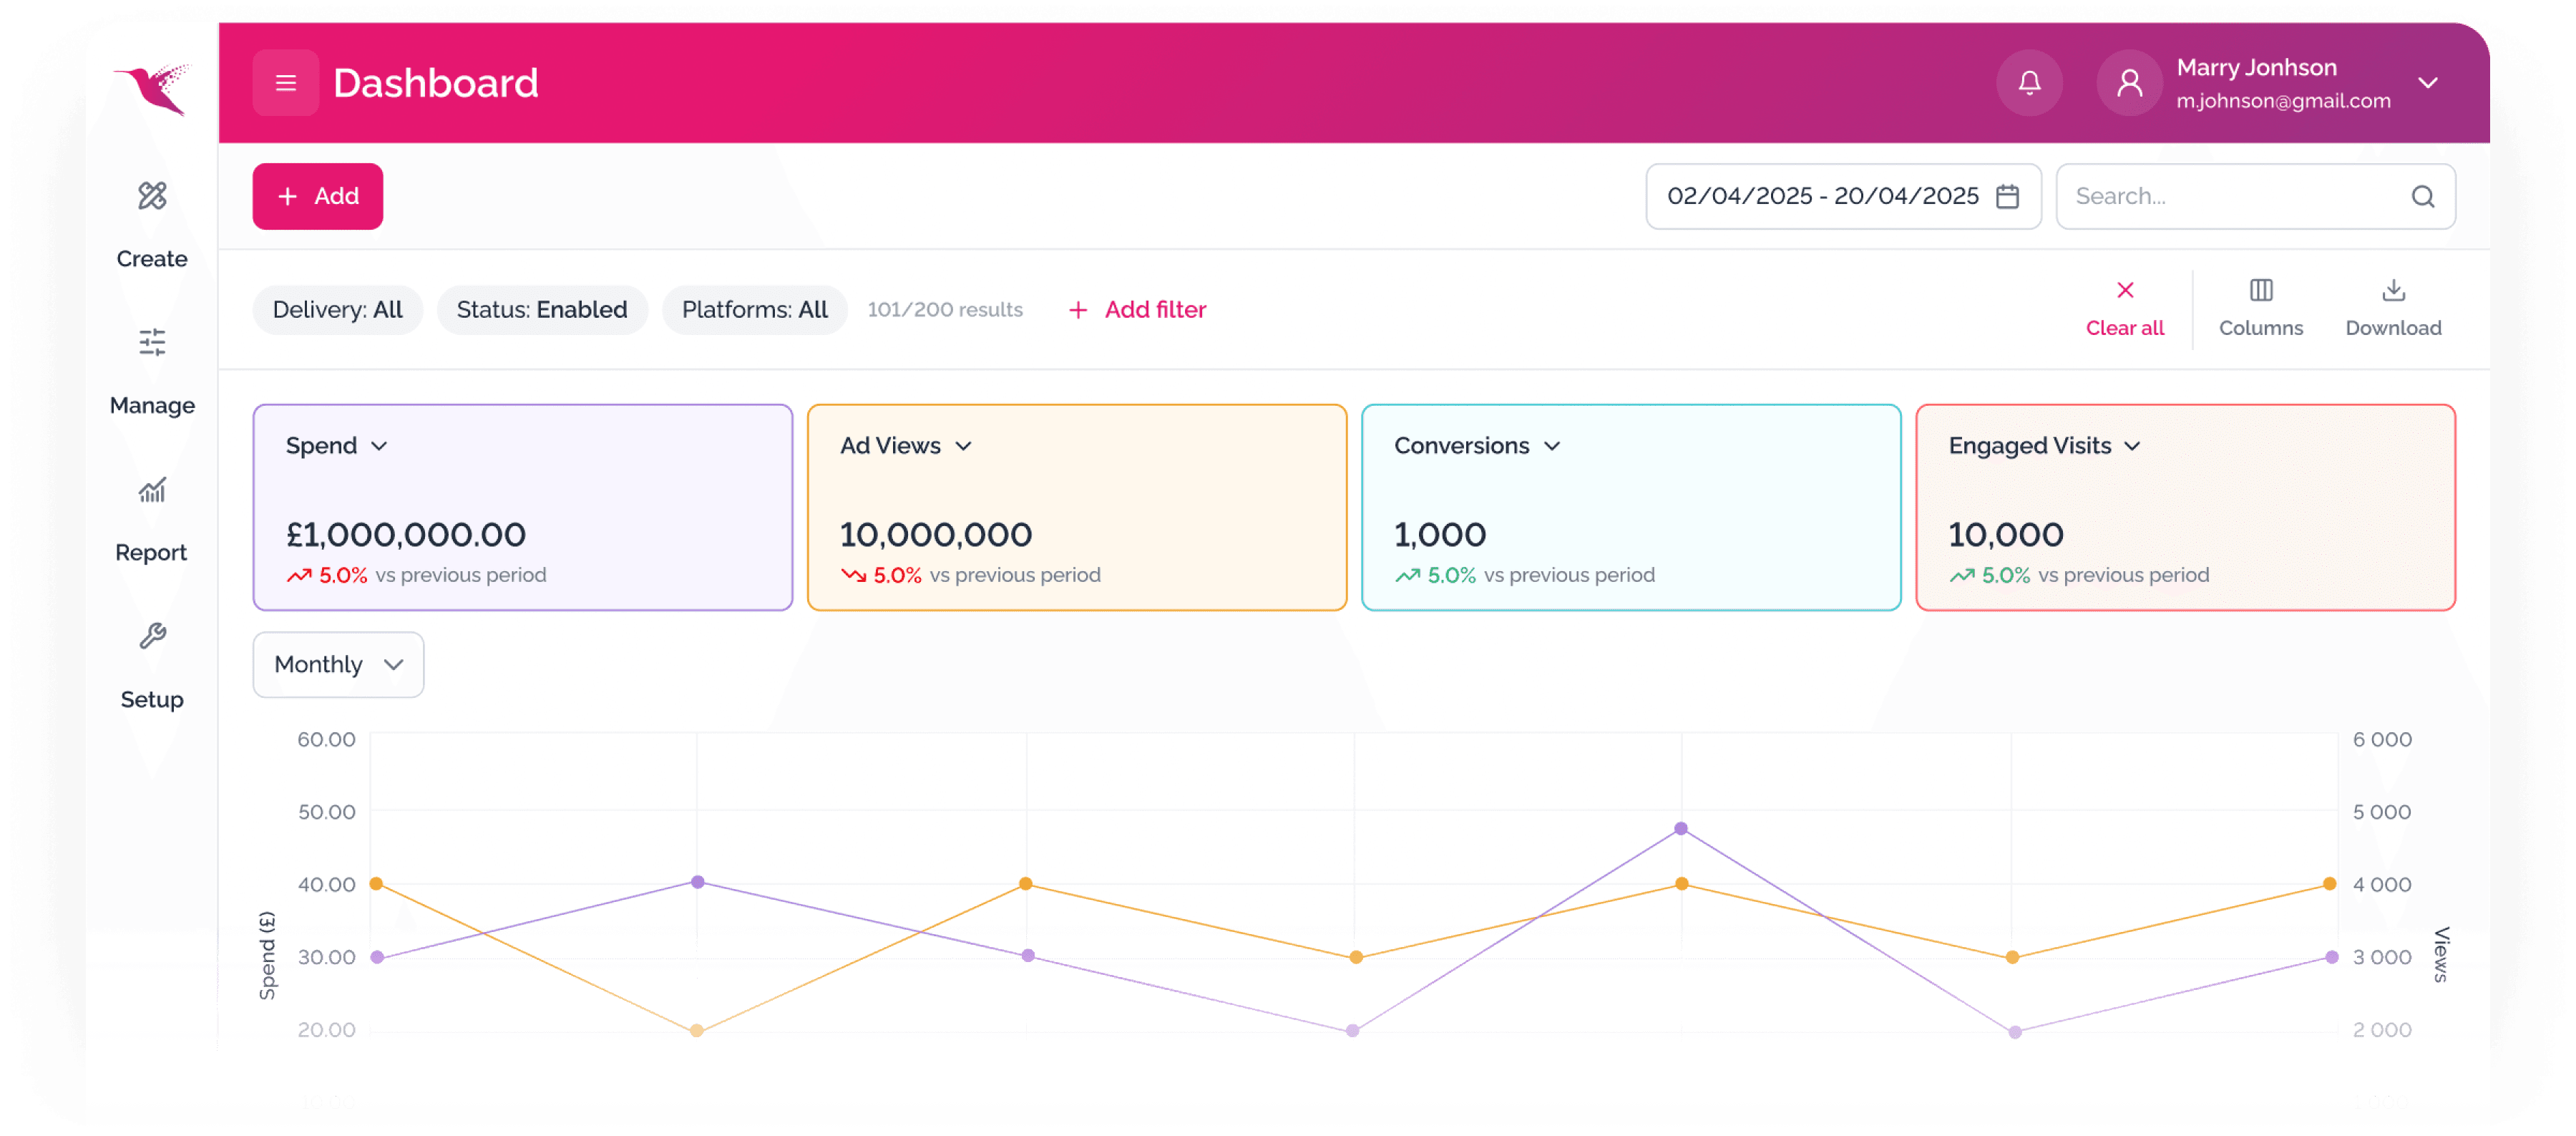Open the Create section icon
The image size is (2576, 1136).
152,196
